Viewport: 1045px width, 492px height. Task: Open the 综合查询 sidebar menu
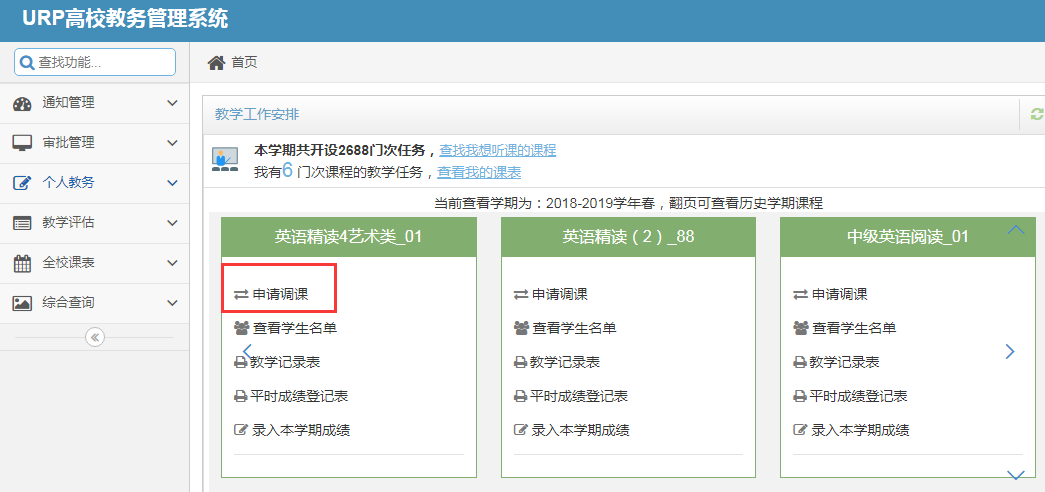point(95,303)
